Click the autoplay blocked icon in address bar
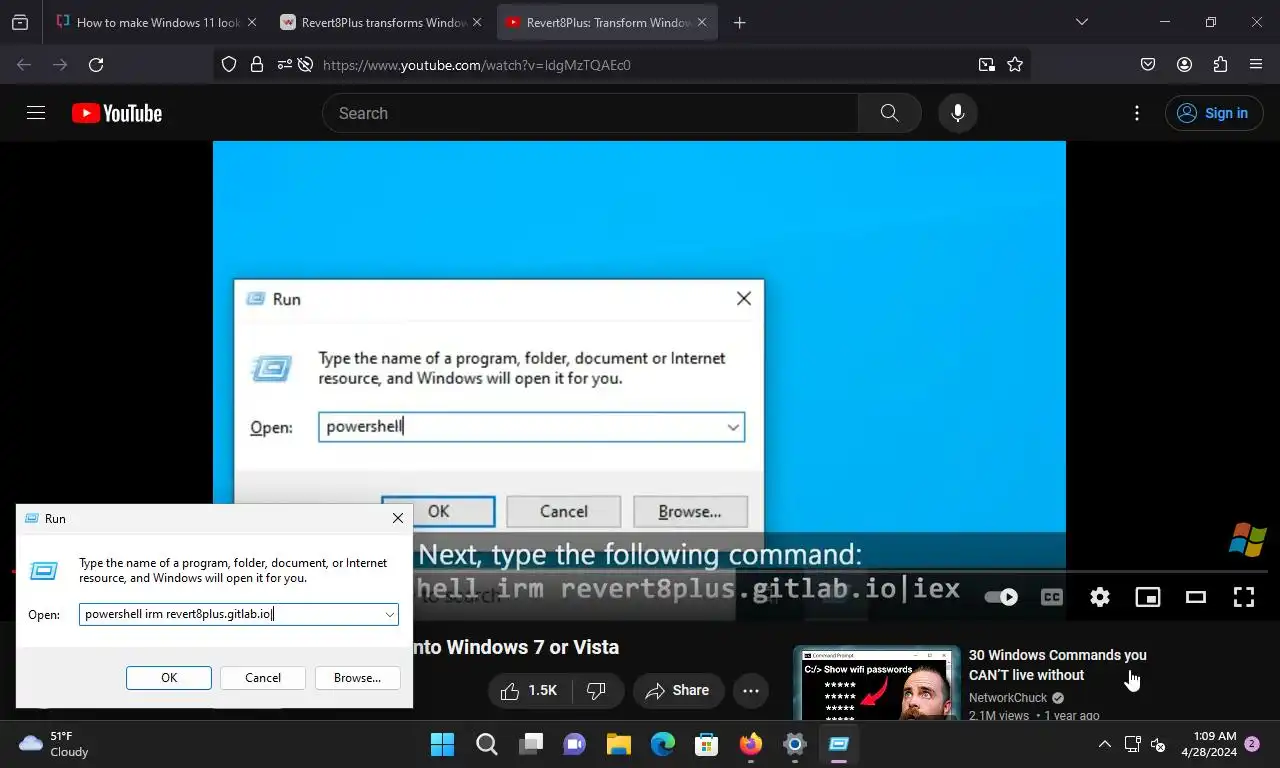 (305, 64)
